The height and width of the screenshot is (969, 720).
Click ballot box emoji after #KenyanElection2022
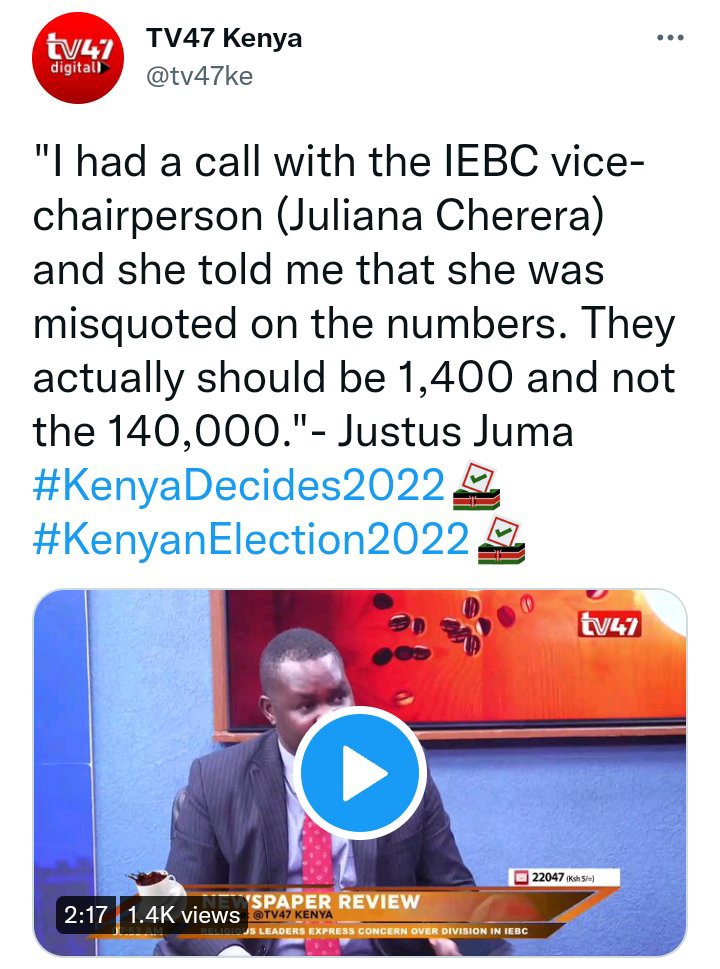[501, 540]
